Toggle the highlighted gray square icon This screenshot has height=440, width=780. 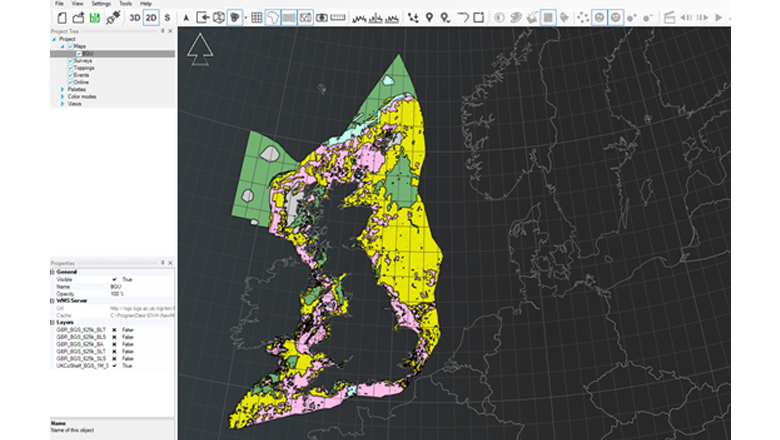(x=548, y=18)
